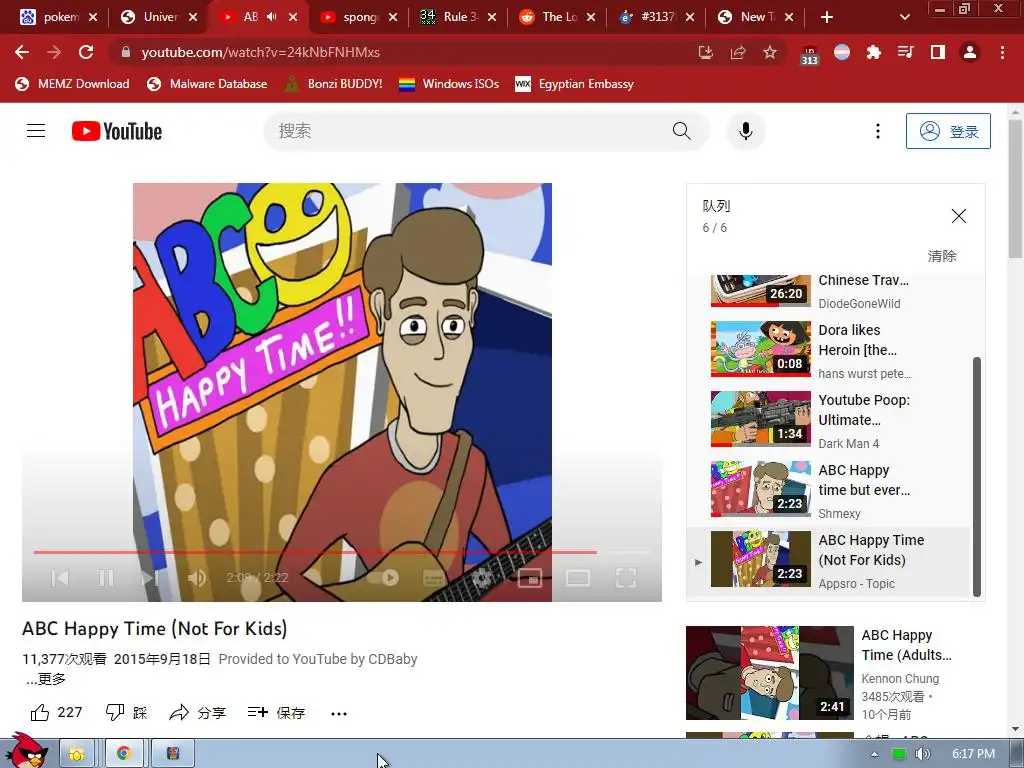Open the Windows ISOs bookmark
1024x768 pixels.
point(449,84)
